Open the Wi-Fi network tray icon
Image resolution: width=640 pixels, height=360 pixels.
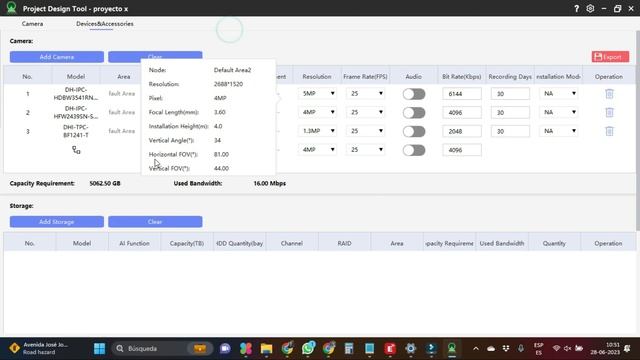[x=556, y=348]
